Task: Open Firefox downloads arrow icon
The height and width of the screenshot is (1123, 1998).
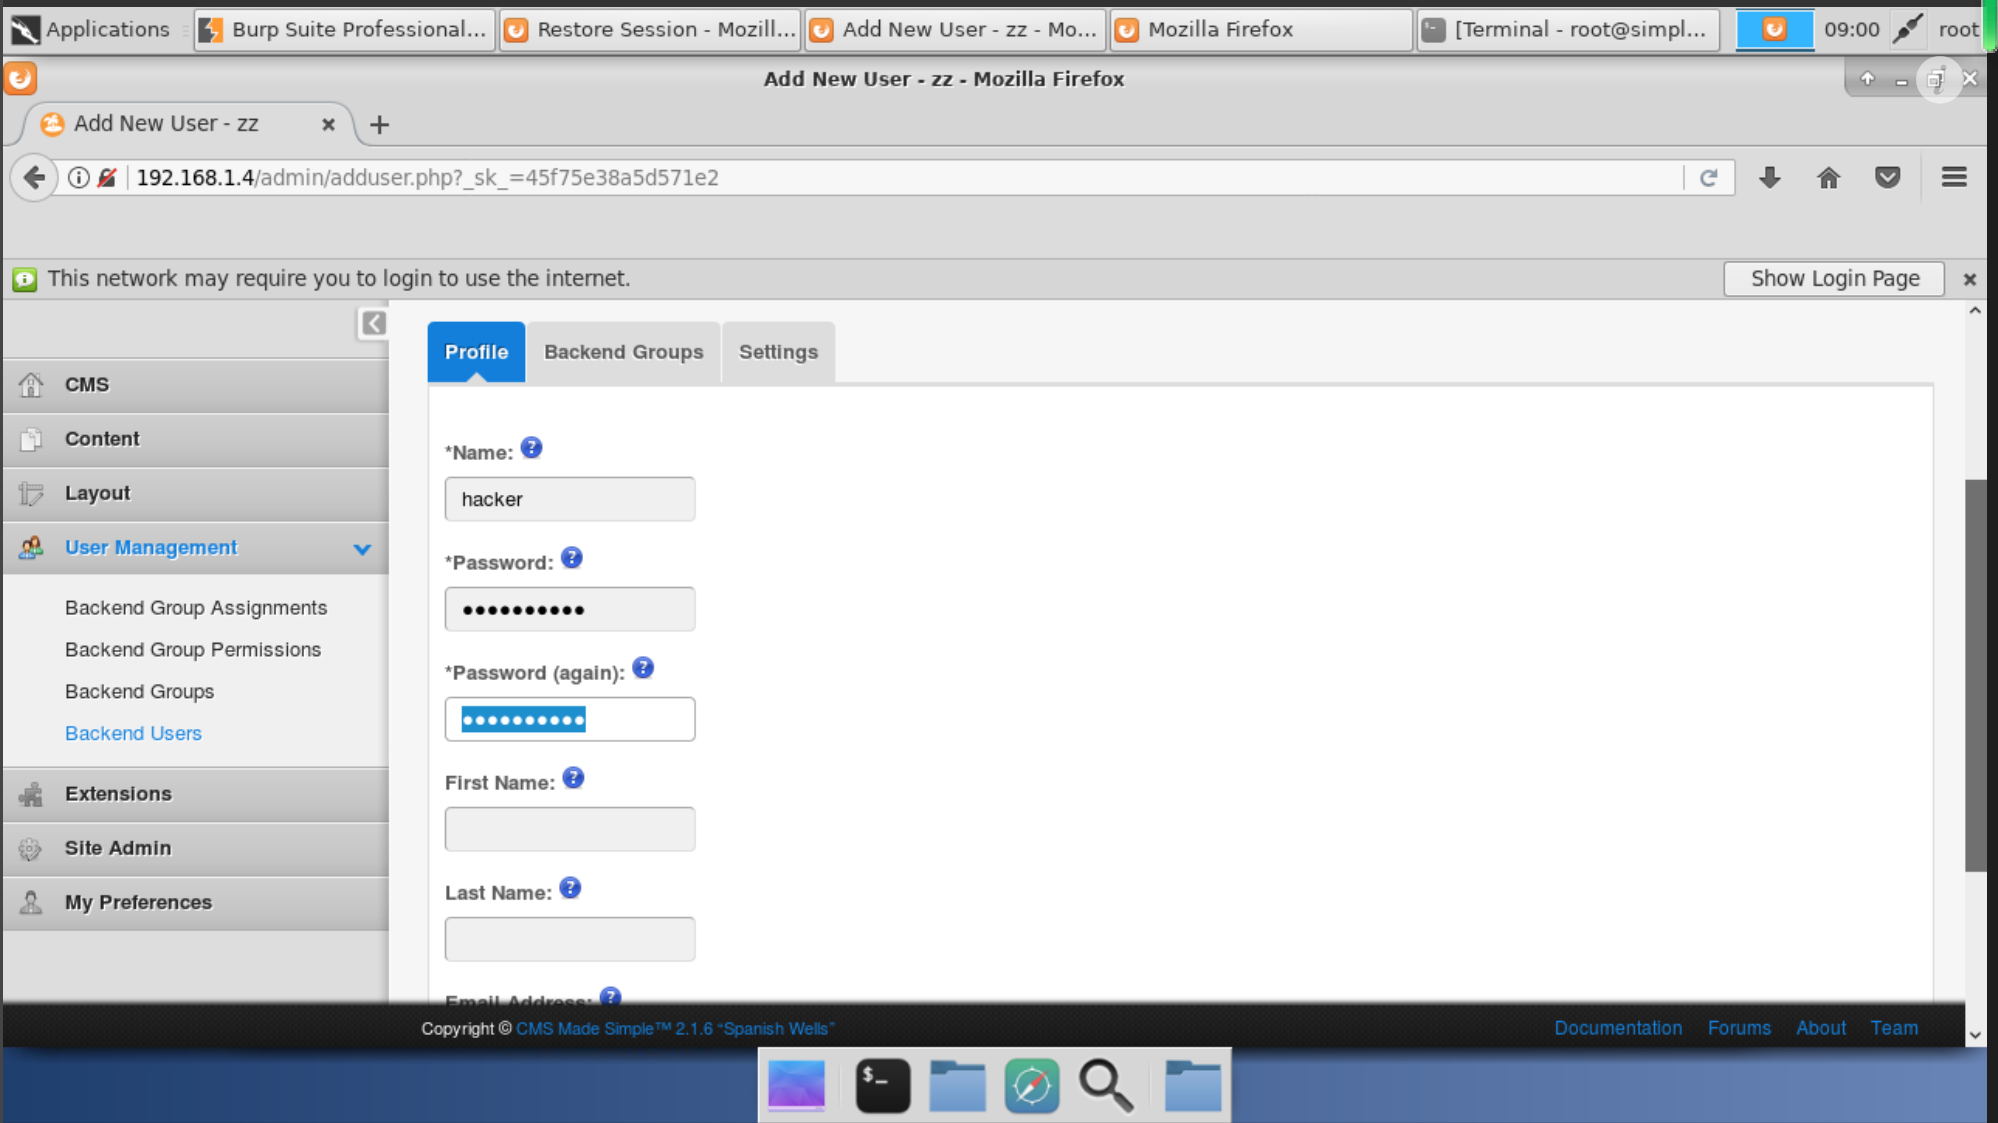Action: click(x=1770, y=178)
